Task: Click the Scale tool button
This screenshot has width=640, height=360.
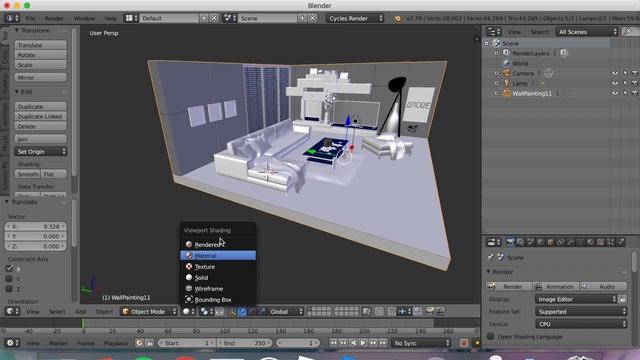Action: pyautogui.click(x=40, y=65)
